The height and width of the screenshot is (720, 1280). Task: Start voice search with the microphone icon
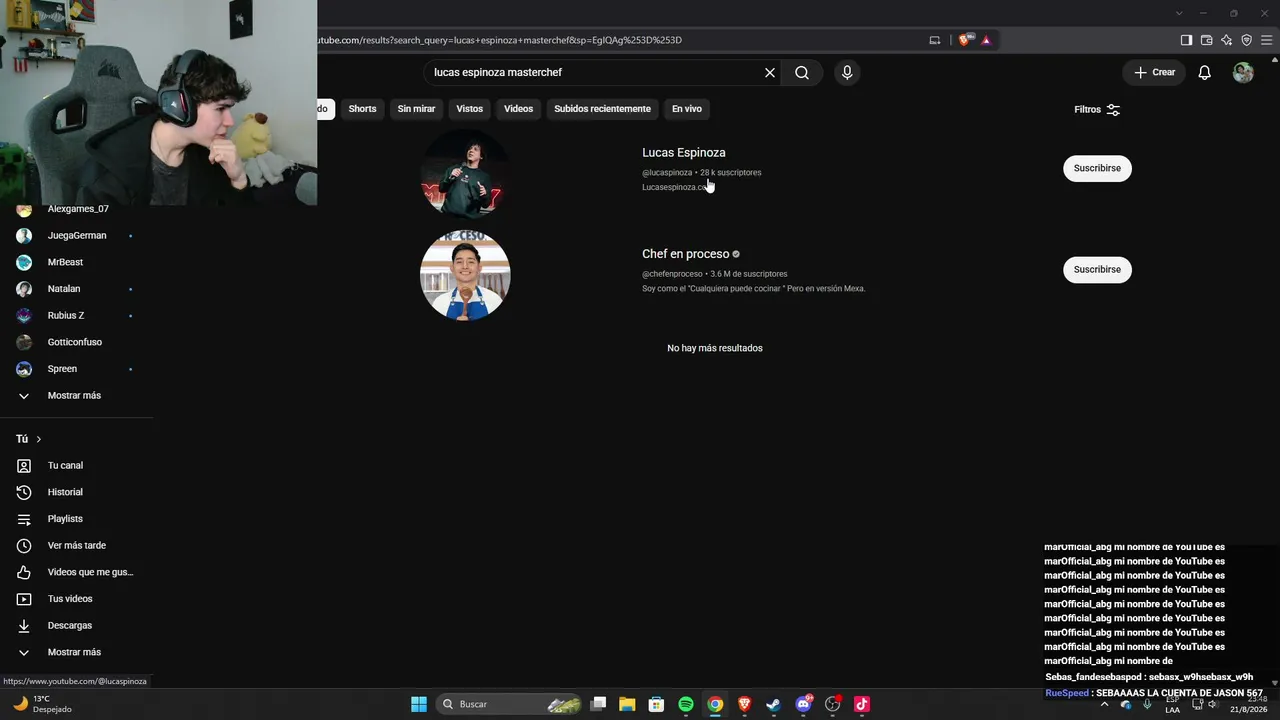click(847, 72)
